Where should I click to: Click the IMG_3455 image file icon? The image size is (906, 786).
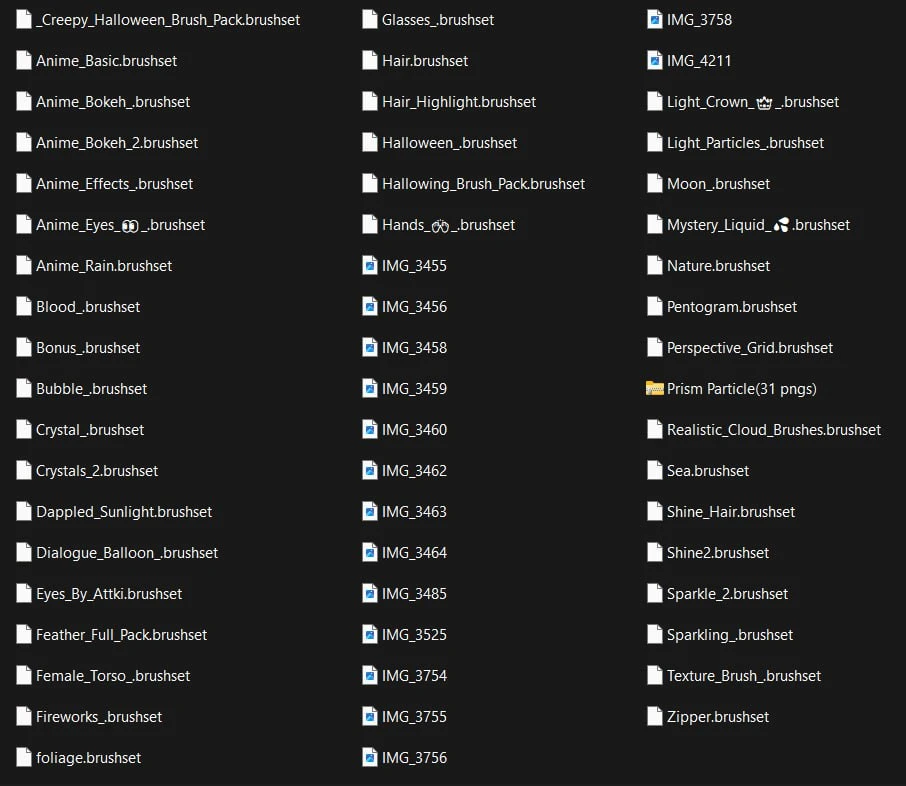pyautogui.click(x=370, y=266)
